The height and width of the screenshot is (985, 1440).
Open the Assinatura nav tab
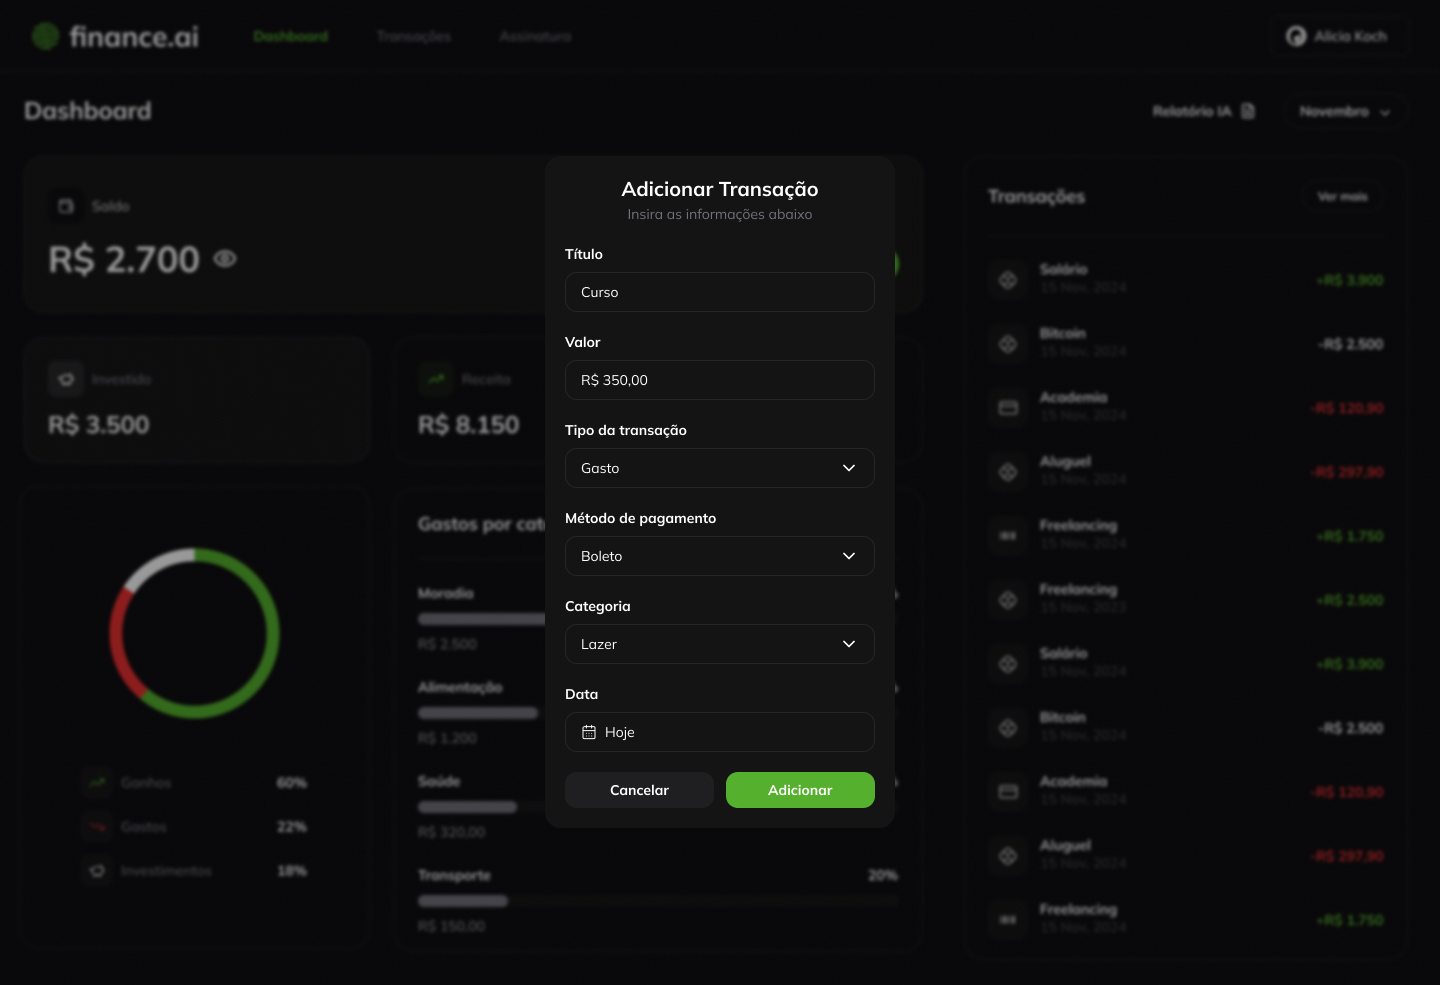[x=535, y=36]
